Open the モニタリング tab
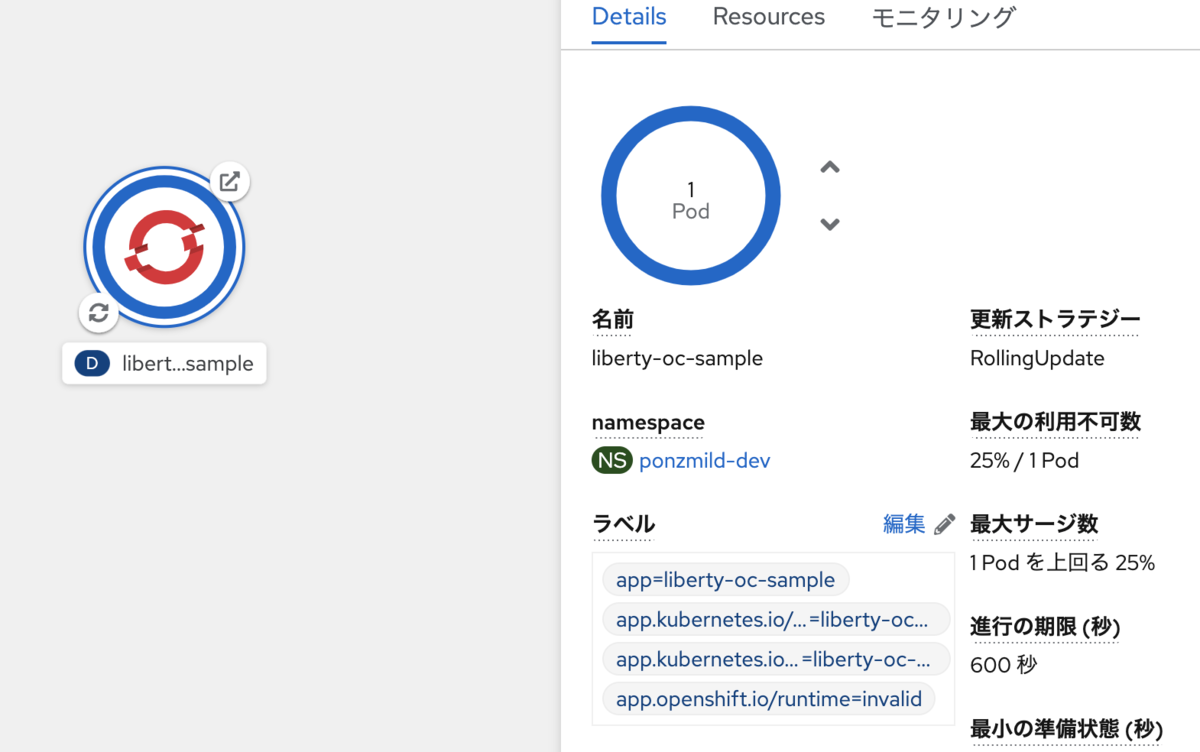Screen dimensions: 1200x752 click(x=943, y=17)
